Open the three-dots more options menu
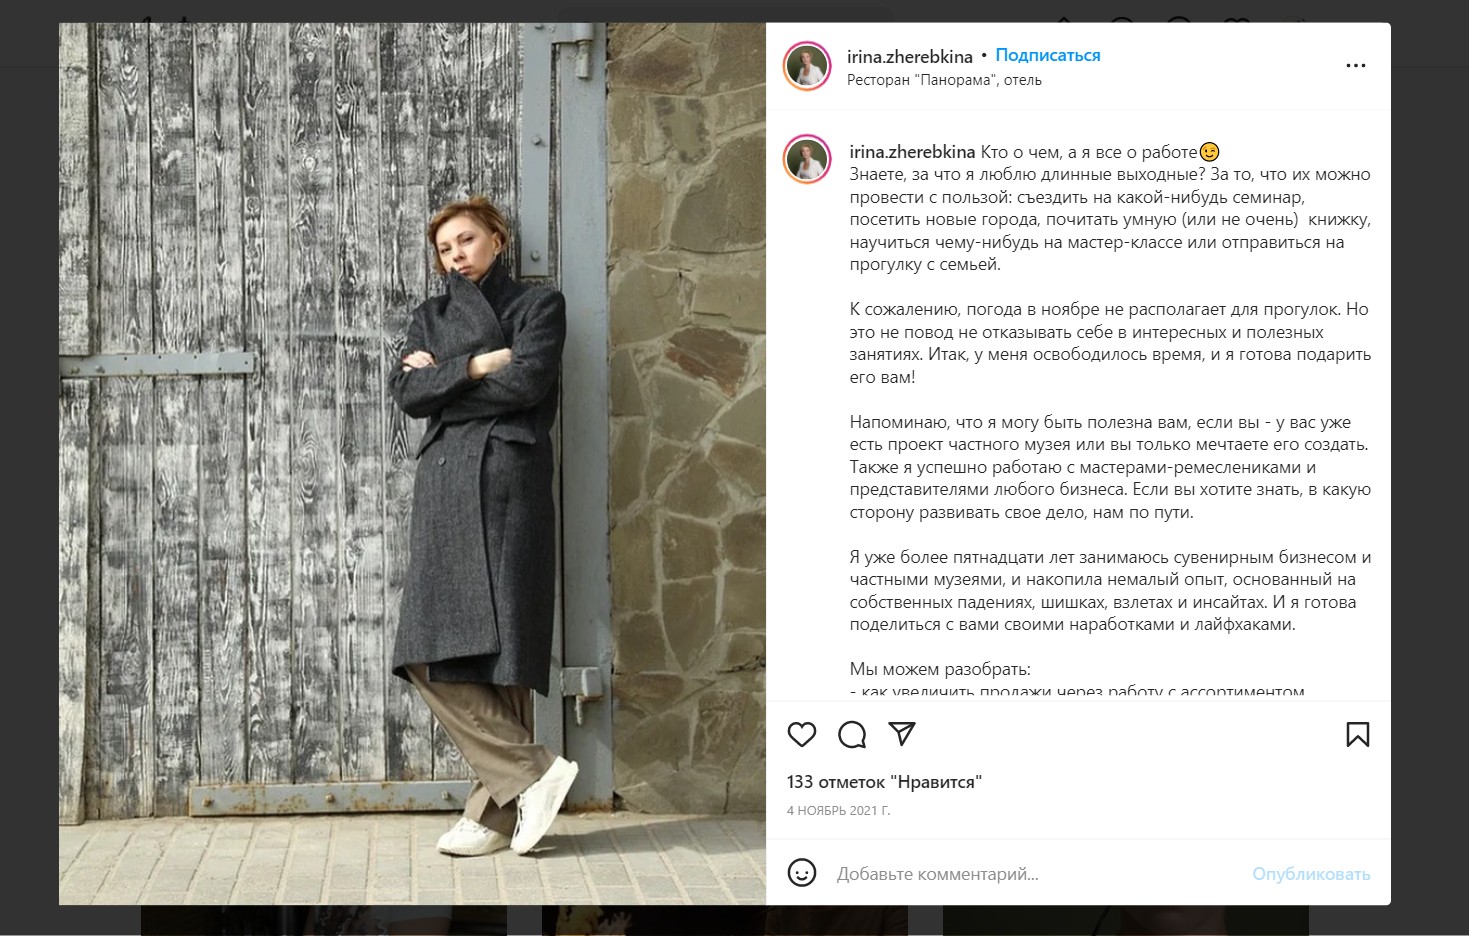The height and width of the screenshot is (936, 1469). [x=1356, y=66]
